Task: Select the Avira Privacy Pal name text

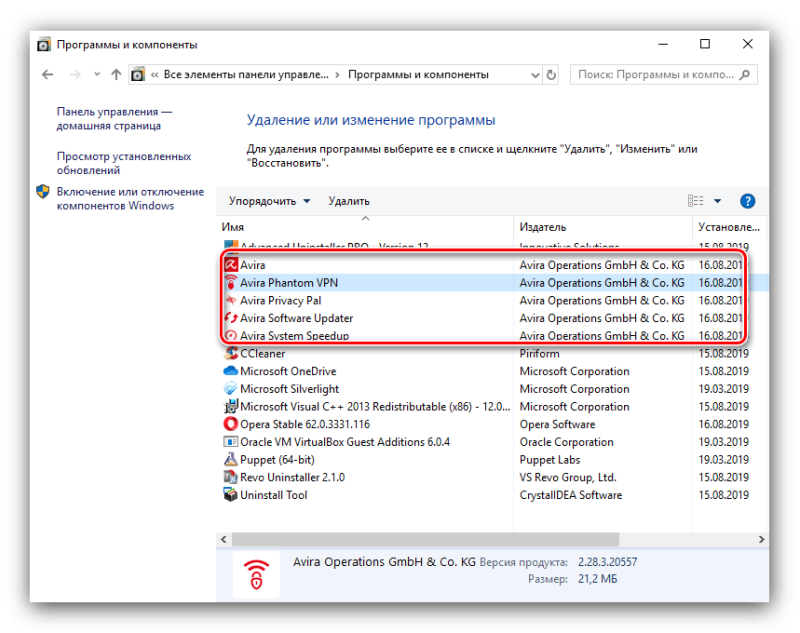Action: (281, 300)
